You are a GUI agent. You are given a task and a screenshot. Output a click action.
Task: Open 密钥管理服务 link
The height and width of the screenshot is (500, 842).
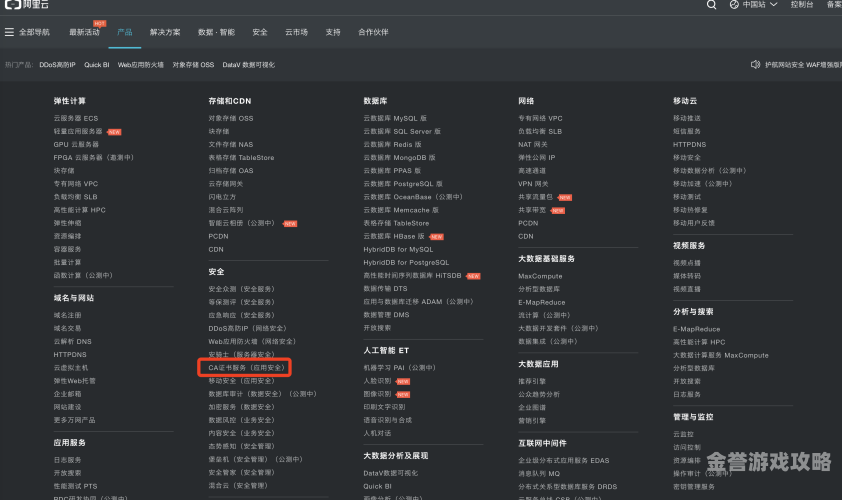pyautogui.click(x=694, y=487)
